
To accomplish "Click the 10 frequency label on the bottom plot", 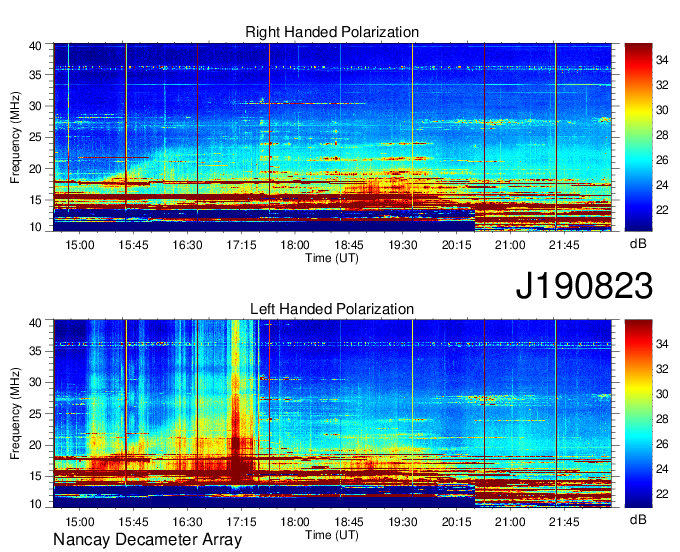I will [x=35, y=504].
